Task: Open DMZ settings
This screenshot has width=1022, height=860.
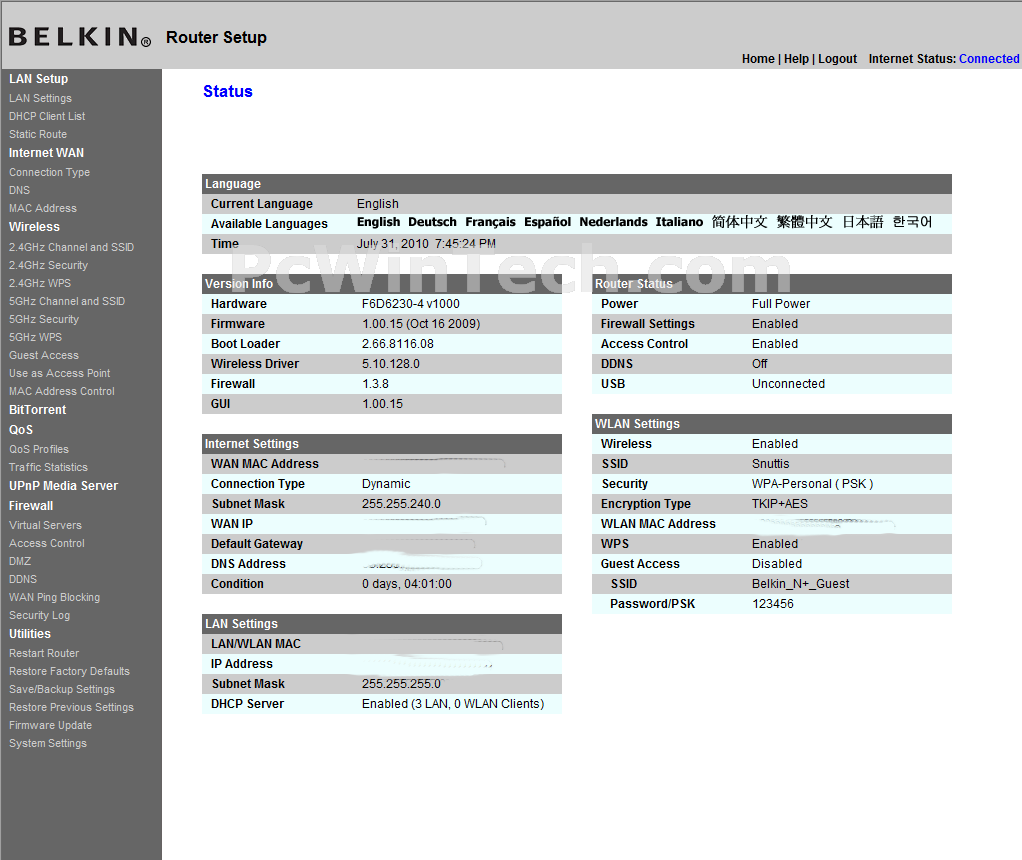Action: click(20, 561)
